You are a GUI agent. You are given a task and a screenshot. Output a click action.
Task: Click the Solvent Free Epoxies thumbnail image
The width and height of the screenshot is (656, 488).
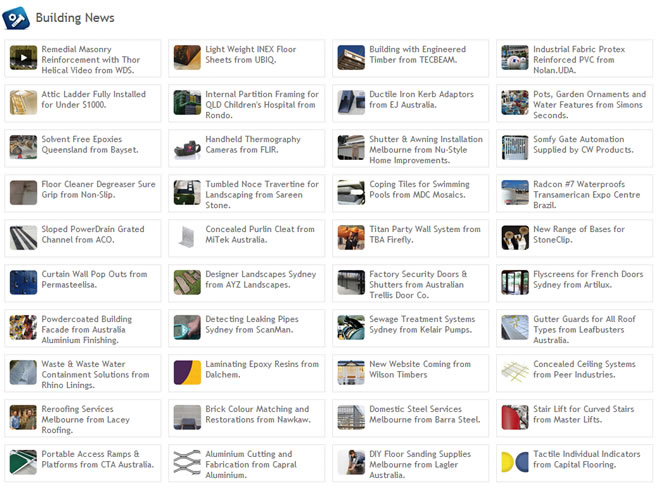coord(23,147)
